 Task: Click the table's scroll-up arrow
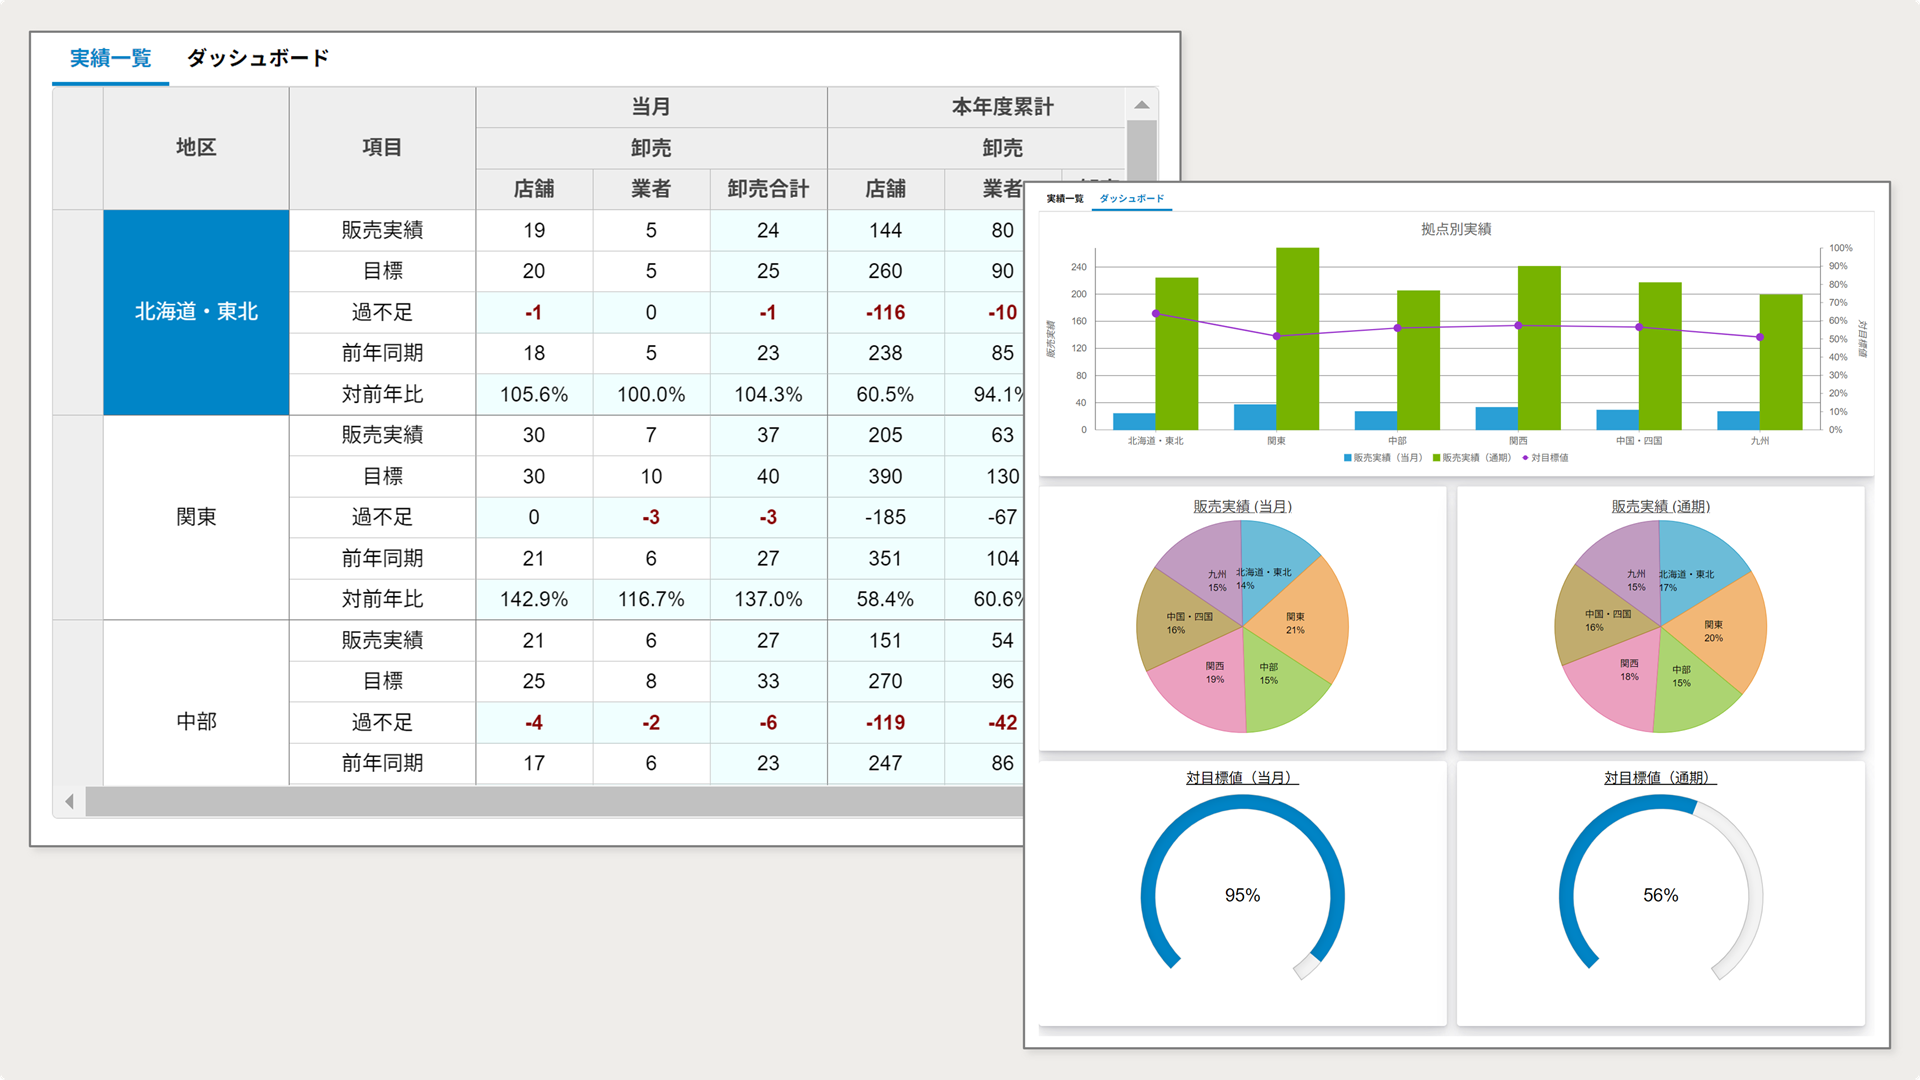pos(1141,105)
